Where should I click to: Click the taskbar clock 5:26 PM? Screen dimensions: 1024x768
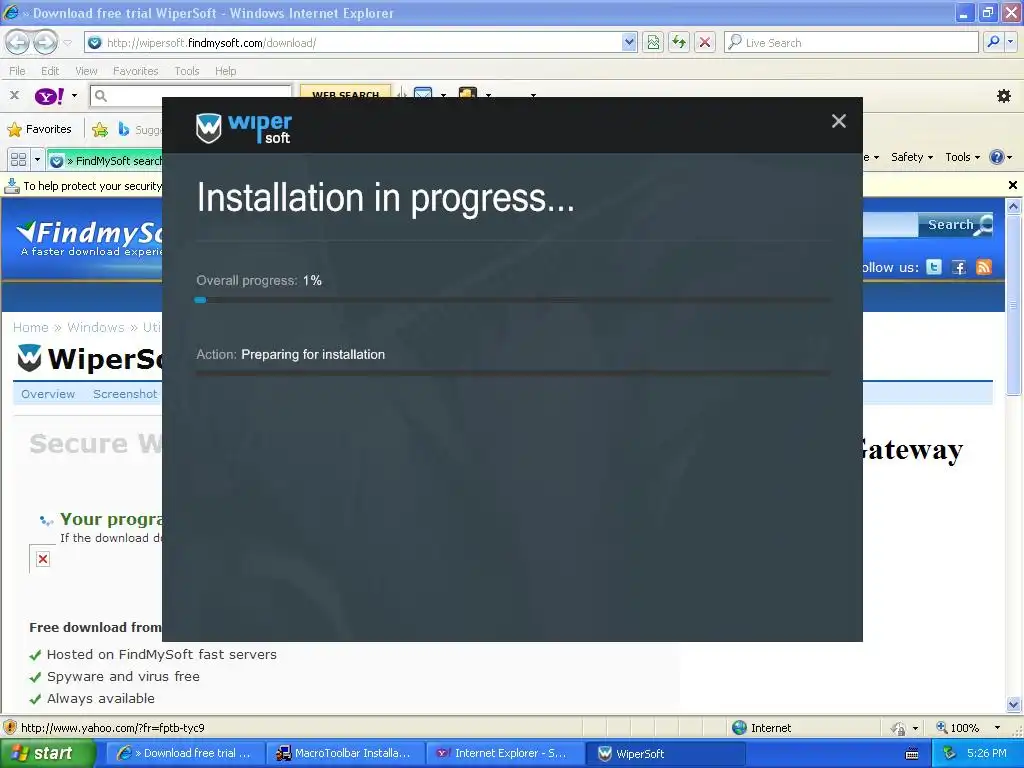point(986,753)
